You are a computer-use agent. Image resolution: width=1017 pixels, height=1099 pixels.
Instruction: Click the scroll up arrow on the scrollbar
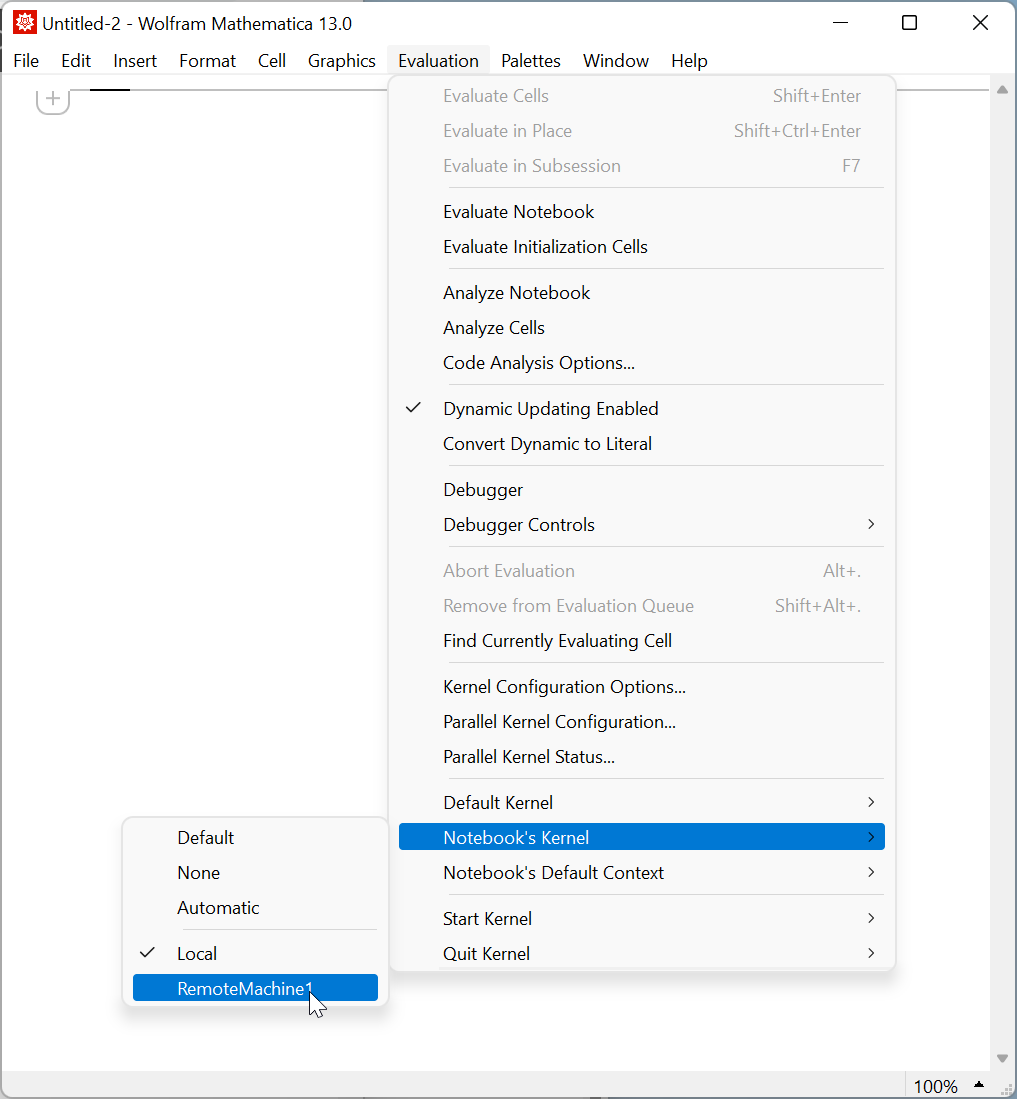pyautogui.click(x=1002, y=89)
